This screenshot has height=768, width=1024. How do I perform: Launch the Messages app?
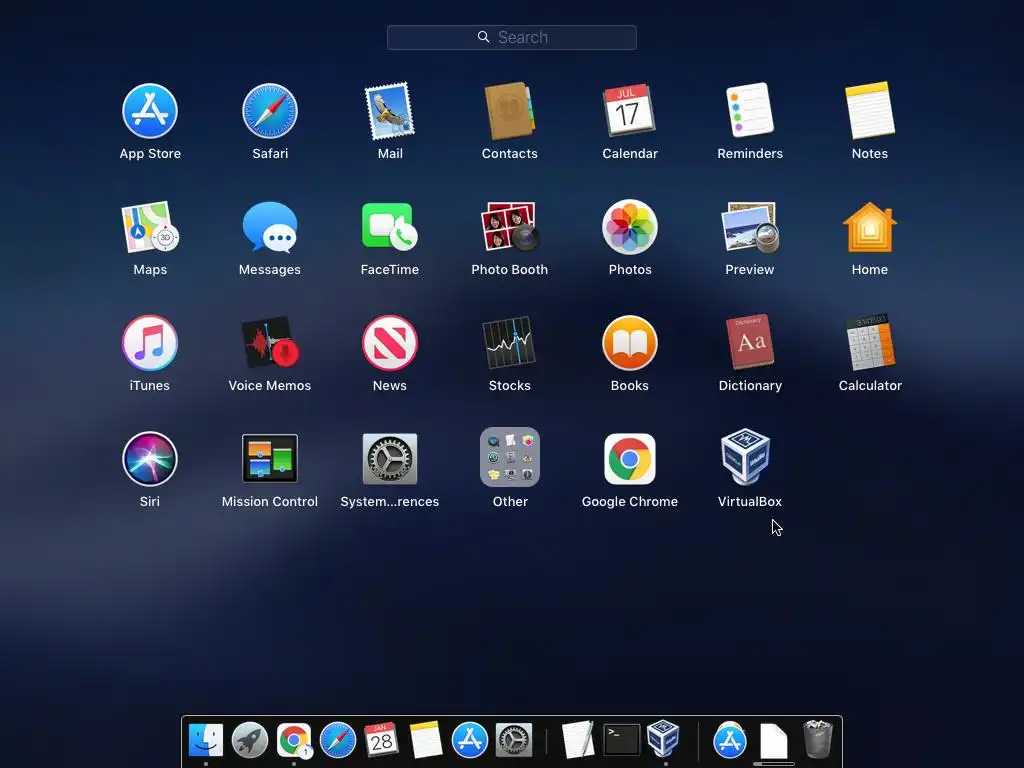coord(270,227)
